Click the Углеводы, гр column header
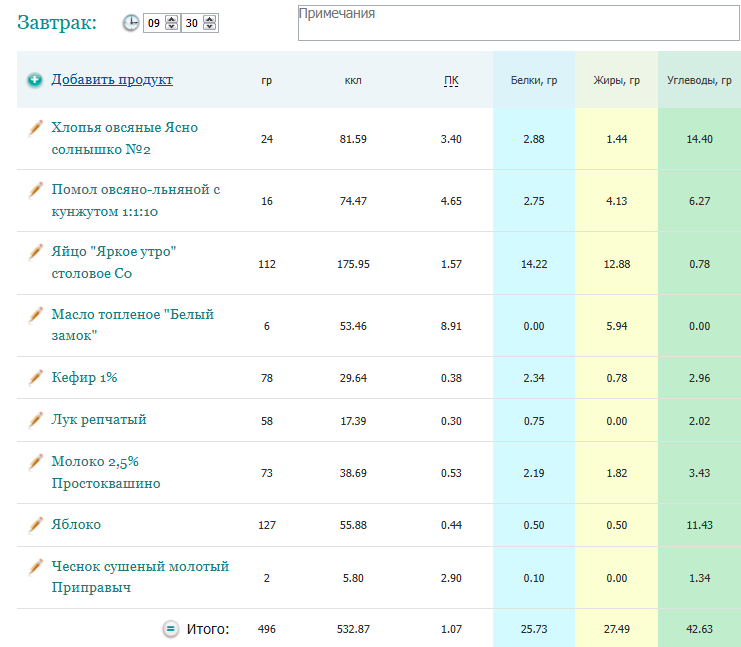Viewport: 741px width, 647px height. 699,80
